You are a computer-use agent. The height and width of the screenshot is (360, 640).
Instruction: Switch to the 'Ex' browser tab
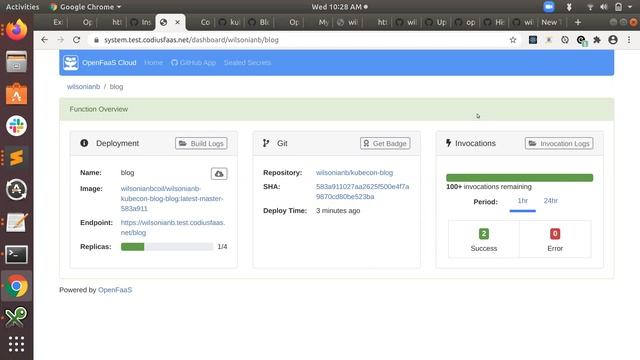coord(57,22)
